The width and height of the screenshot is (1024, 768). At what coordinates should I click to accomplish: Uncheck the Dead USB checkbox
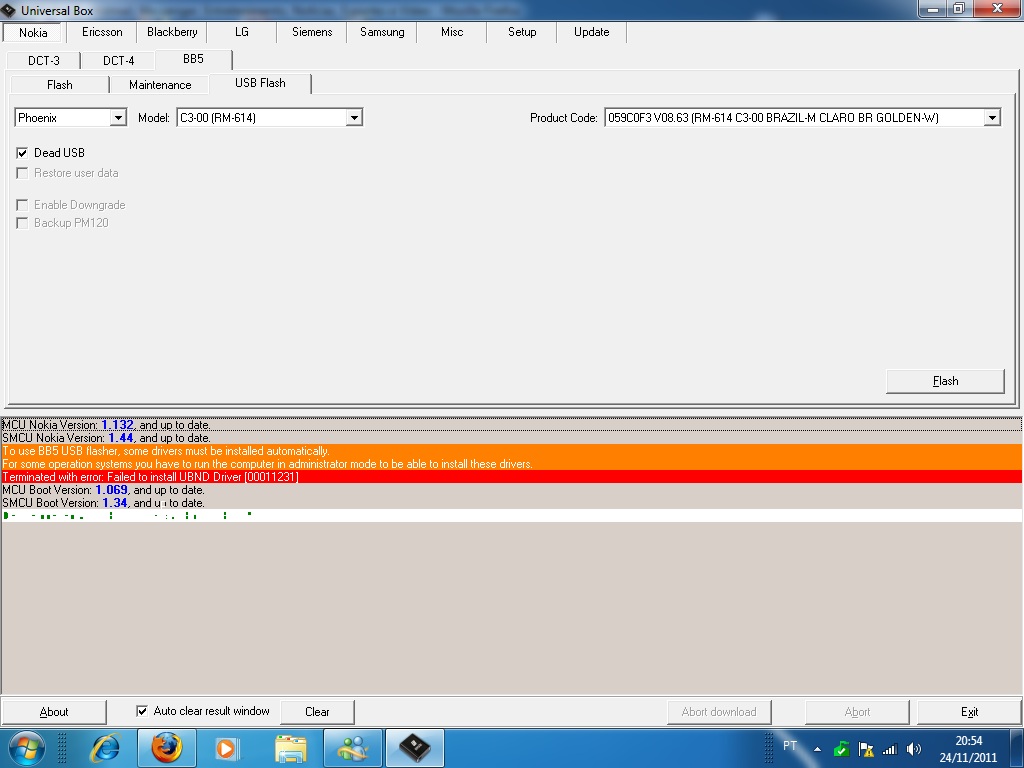pos(22,153)
